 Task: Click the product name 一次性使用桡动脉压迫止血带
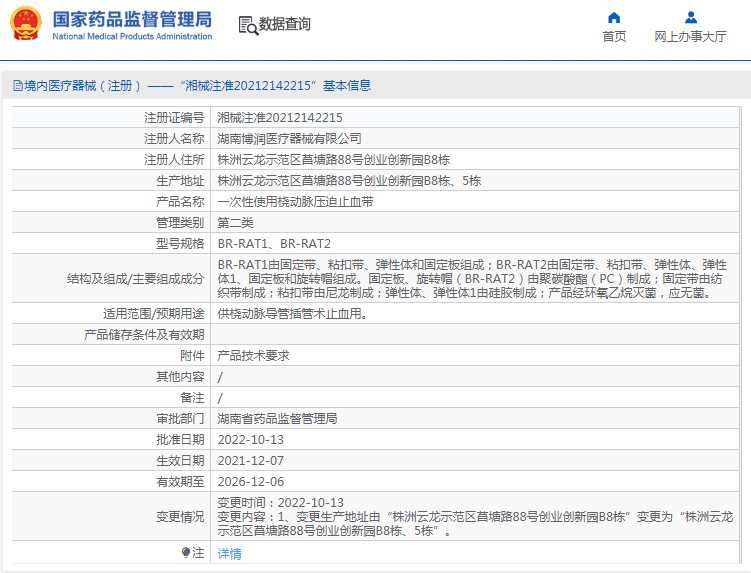pyautogui.click(x=295, y=201)
